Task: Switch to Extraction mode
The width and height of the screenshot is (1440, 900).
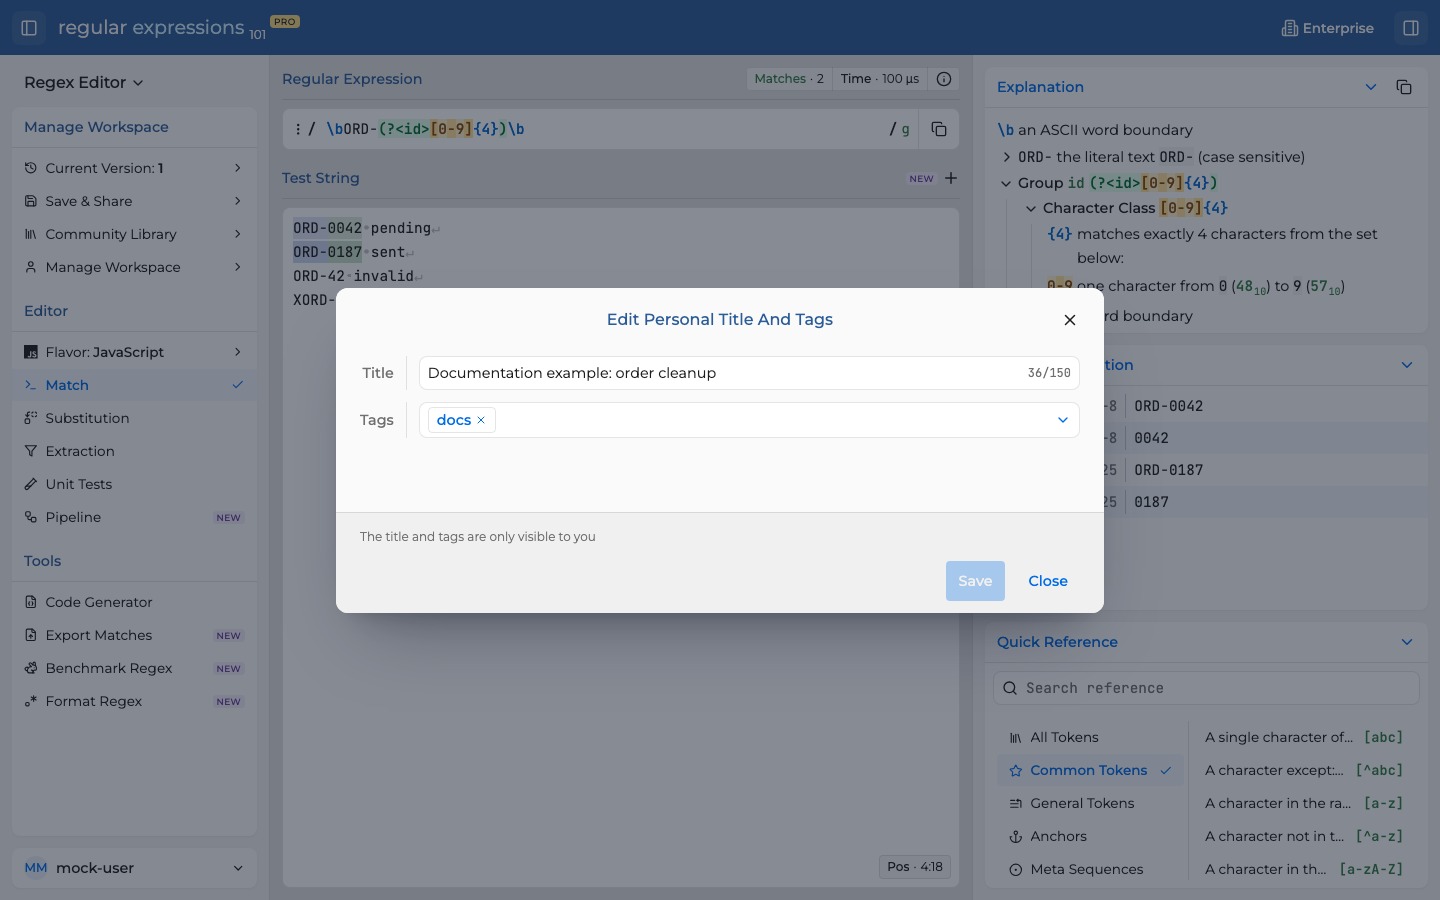Action: [134, 451]
